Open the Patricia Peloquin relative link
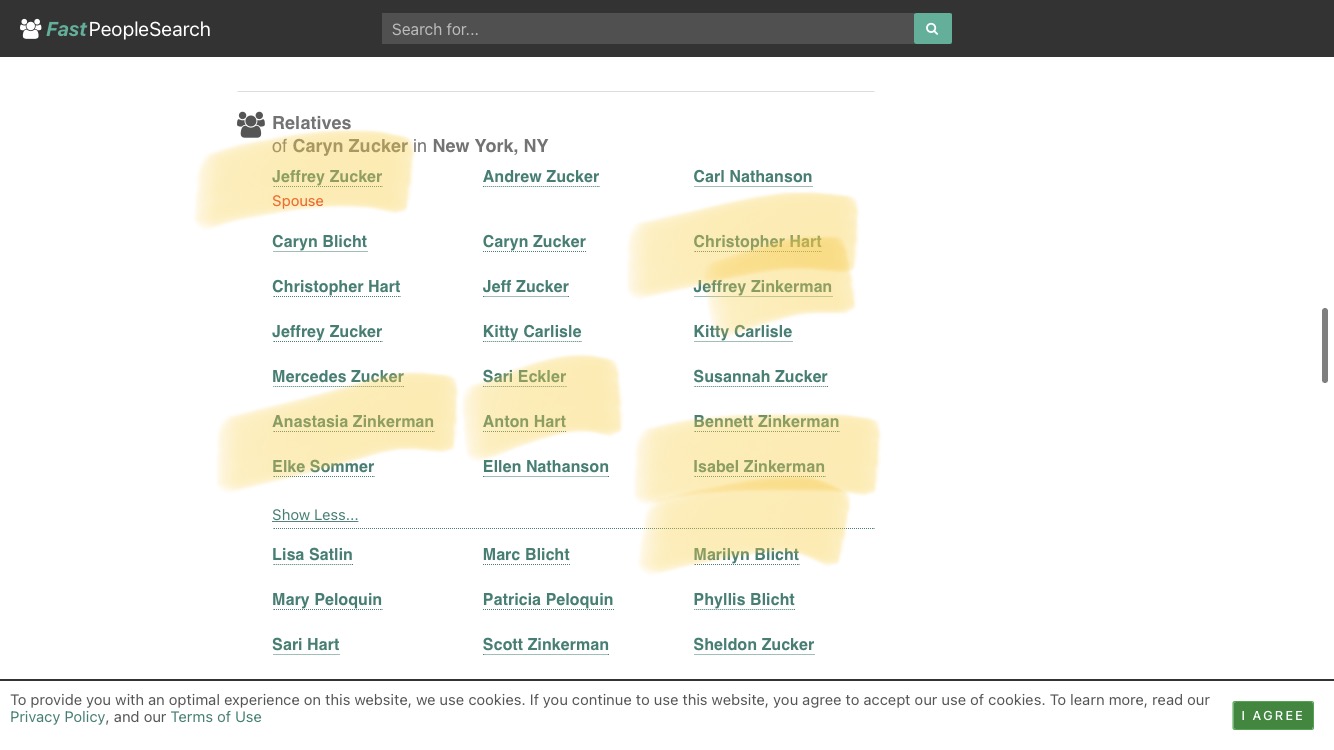 click(548, 600)
